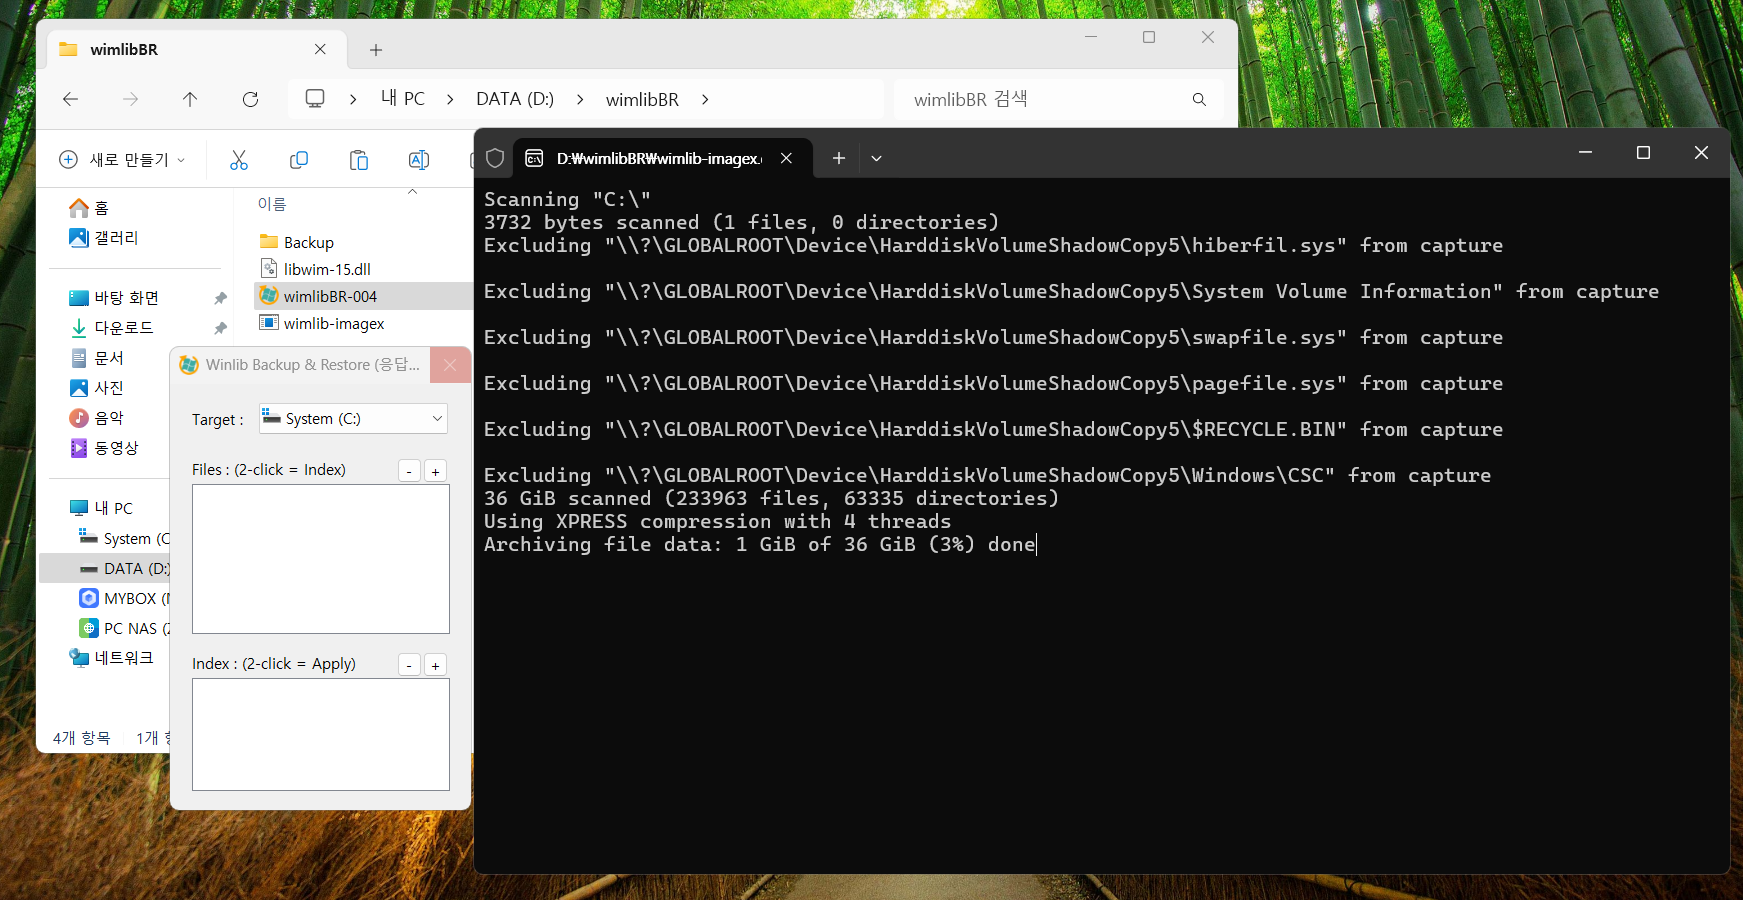Close the wimlib-imagex terminal tab
This screenshot has height=900, width=1743.
point(787,158)
